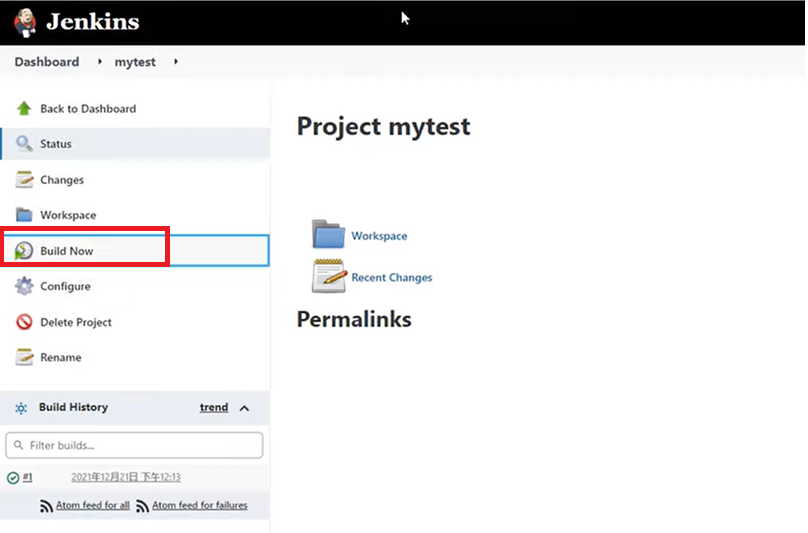The image size is (808, 533).
Task: Open Workspace from the sidebar
Action: 68,215
